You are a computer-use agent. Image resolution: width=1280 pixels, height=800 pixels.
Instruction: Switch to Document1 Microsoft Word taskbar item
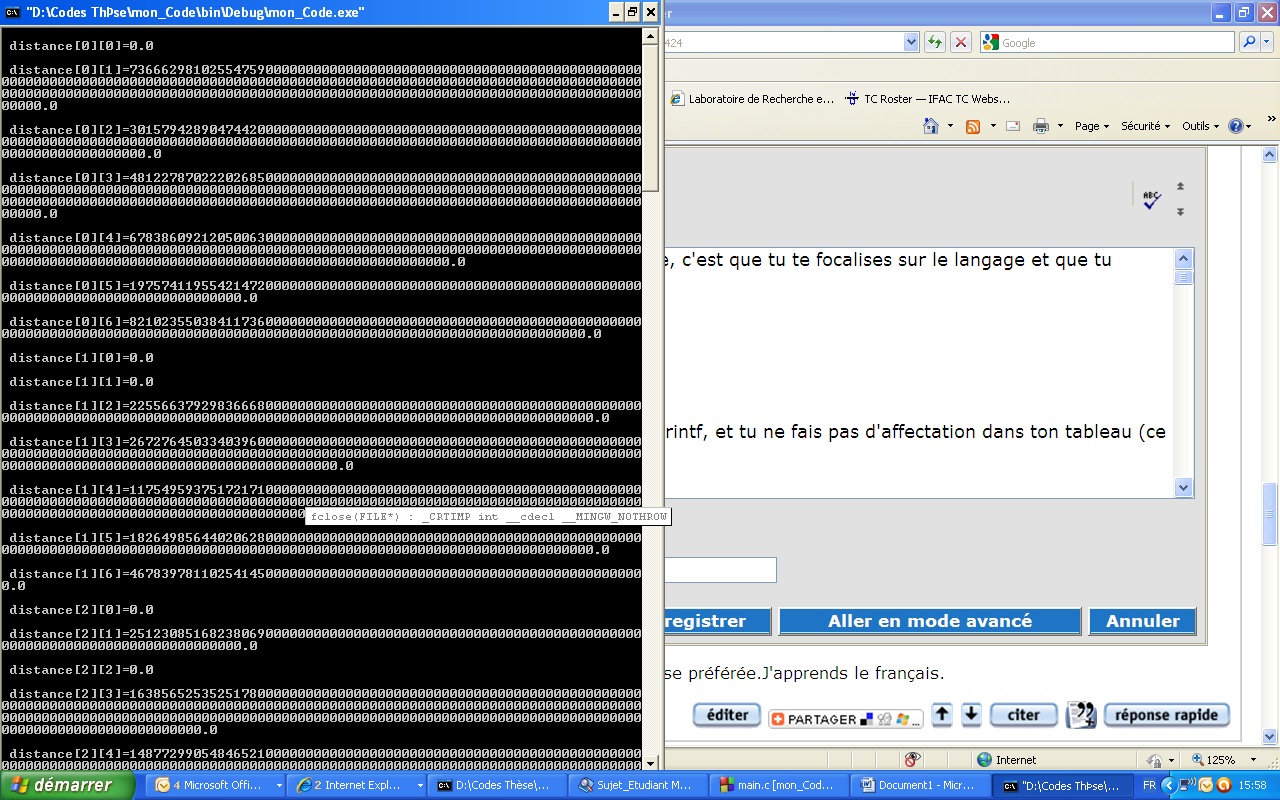(922, 785)
